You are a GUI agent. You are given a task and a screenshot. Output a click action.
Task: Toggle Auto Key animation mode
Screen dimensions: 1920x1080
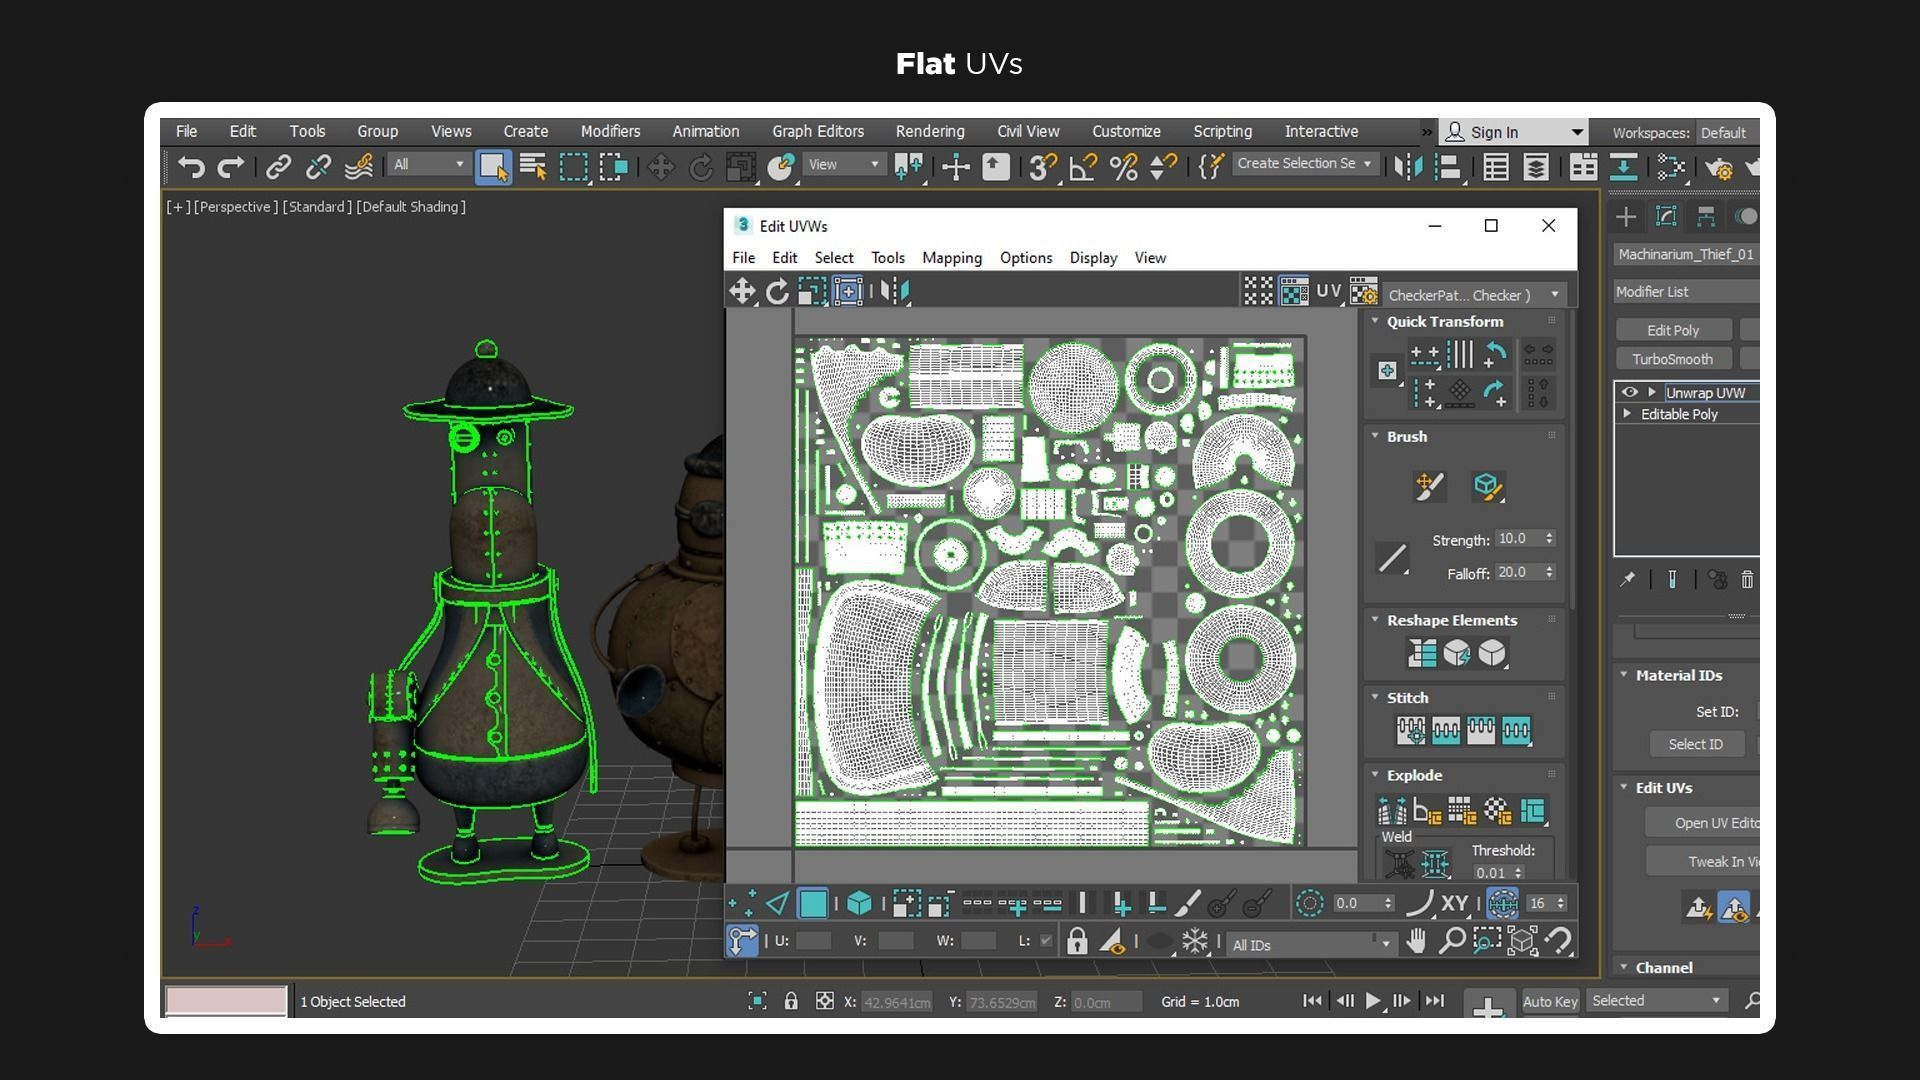click(x=1549, y=1001)
